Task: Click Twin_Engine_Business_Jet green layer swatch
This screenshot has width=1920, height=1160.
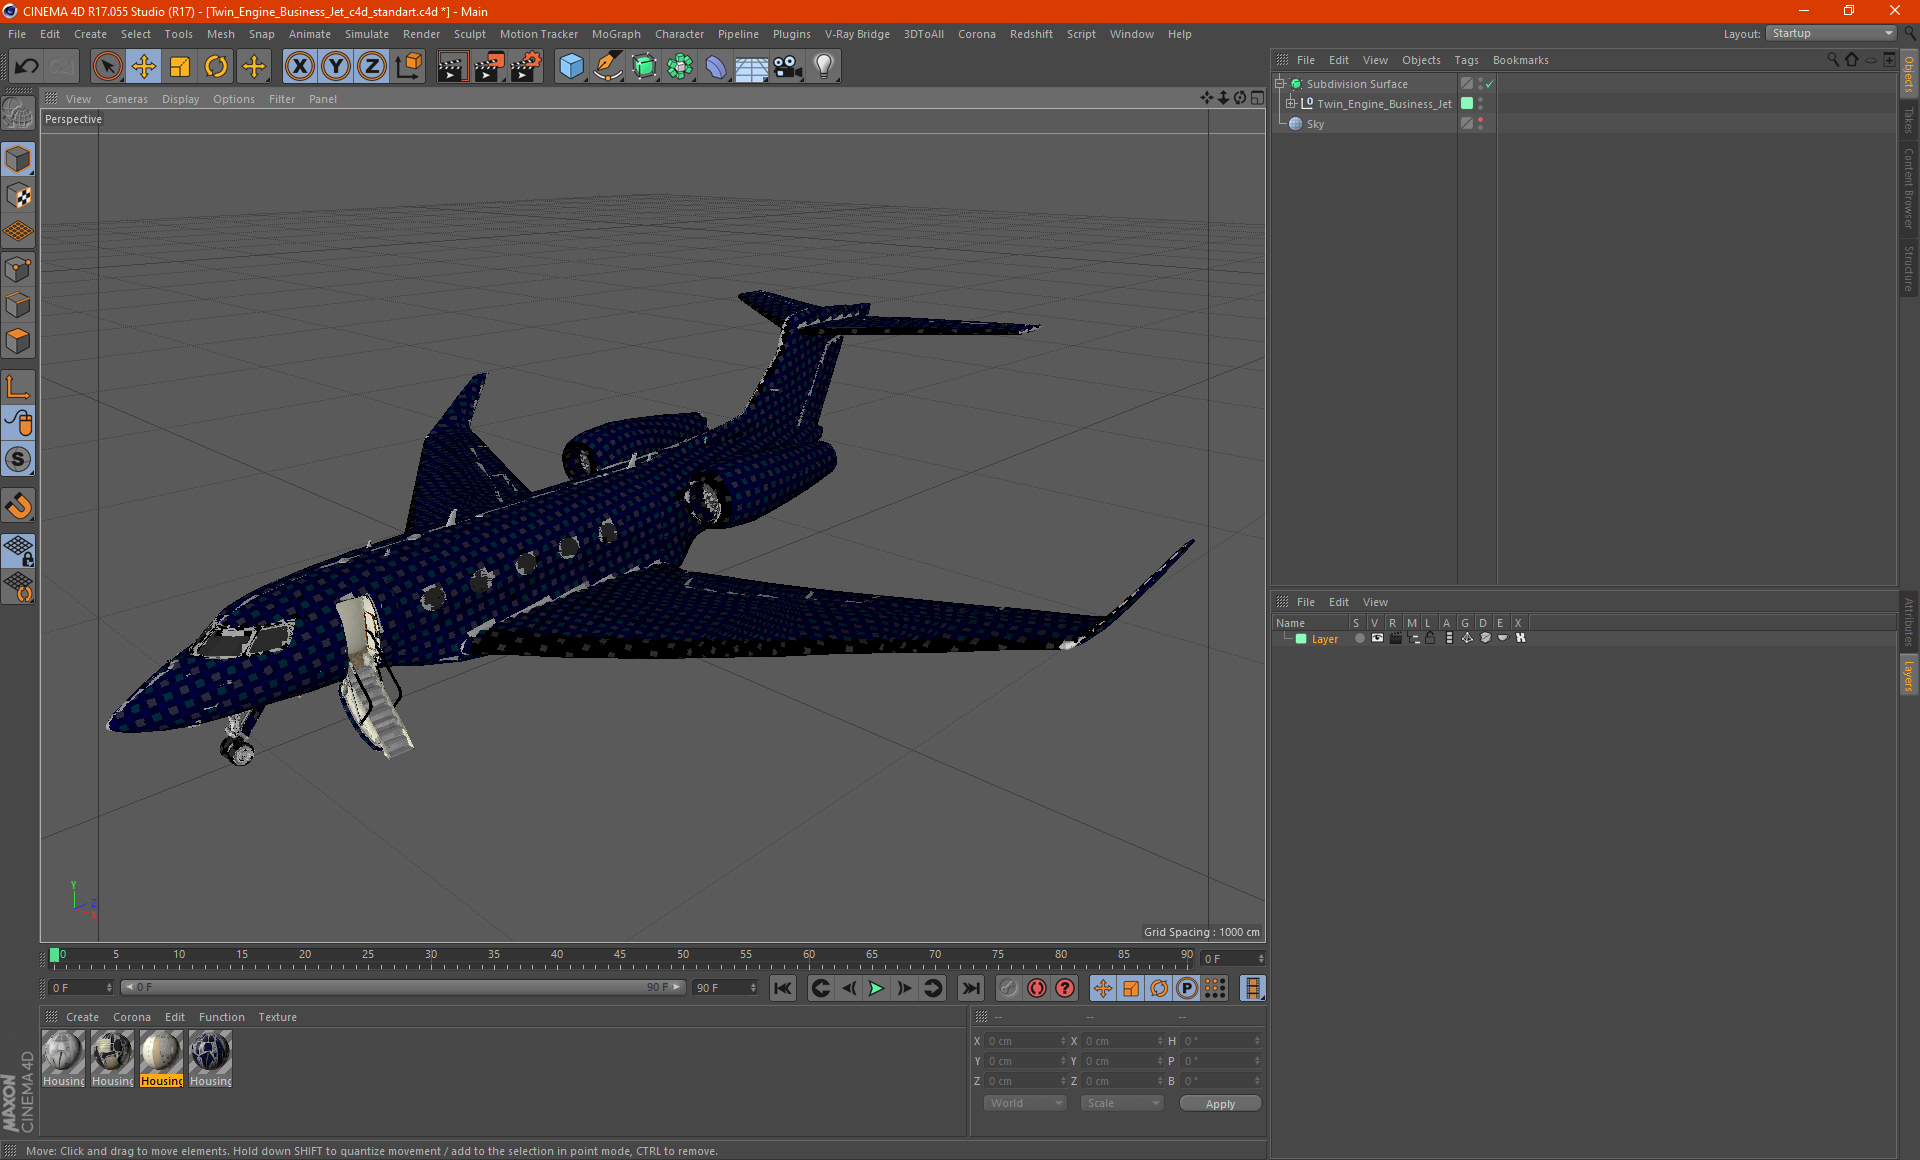Action: (x=1467, y=104)
